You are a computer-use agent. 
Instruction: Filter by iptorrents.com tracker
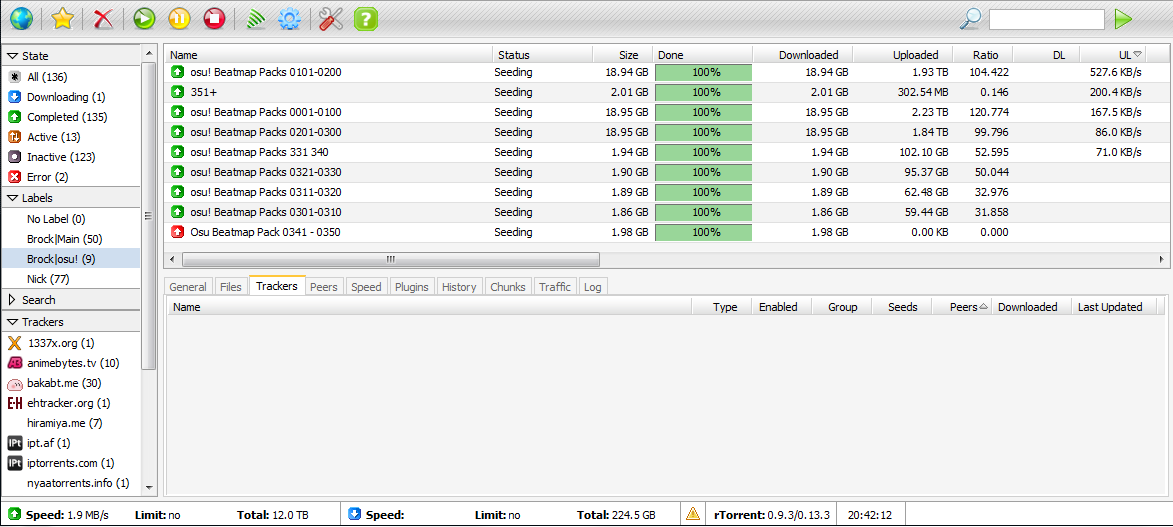click(x=70, y=463)
